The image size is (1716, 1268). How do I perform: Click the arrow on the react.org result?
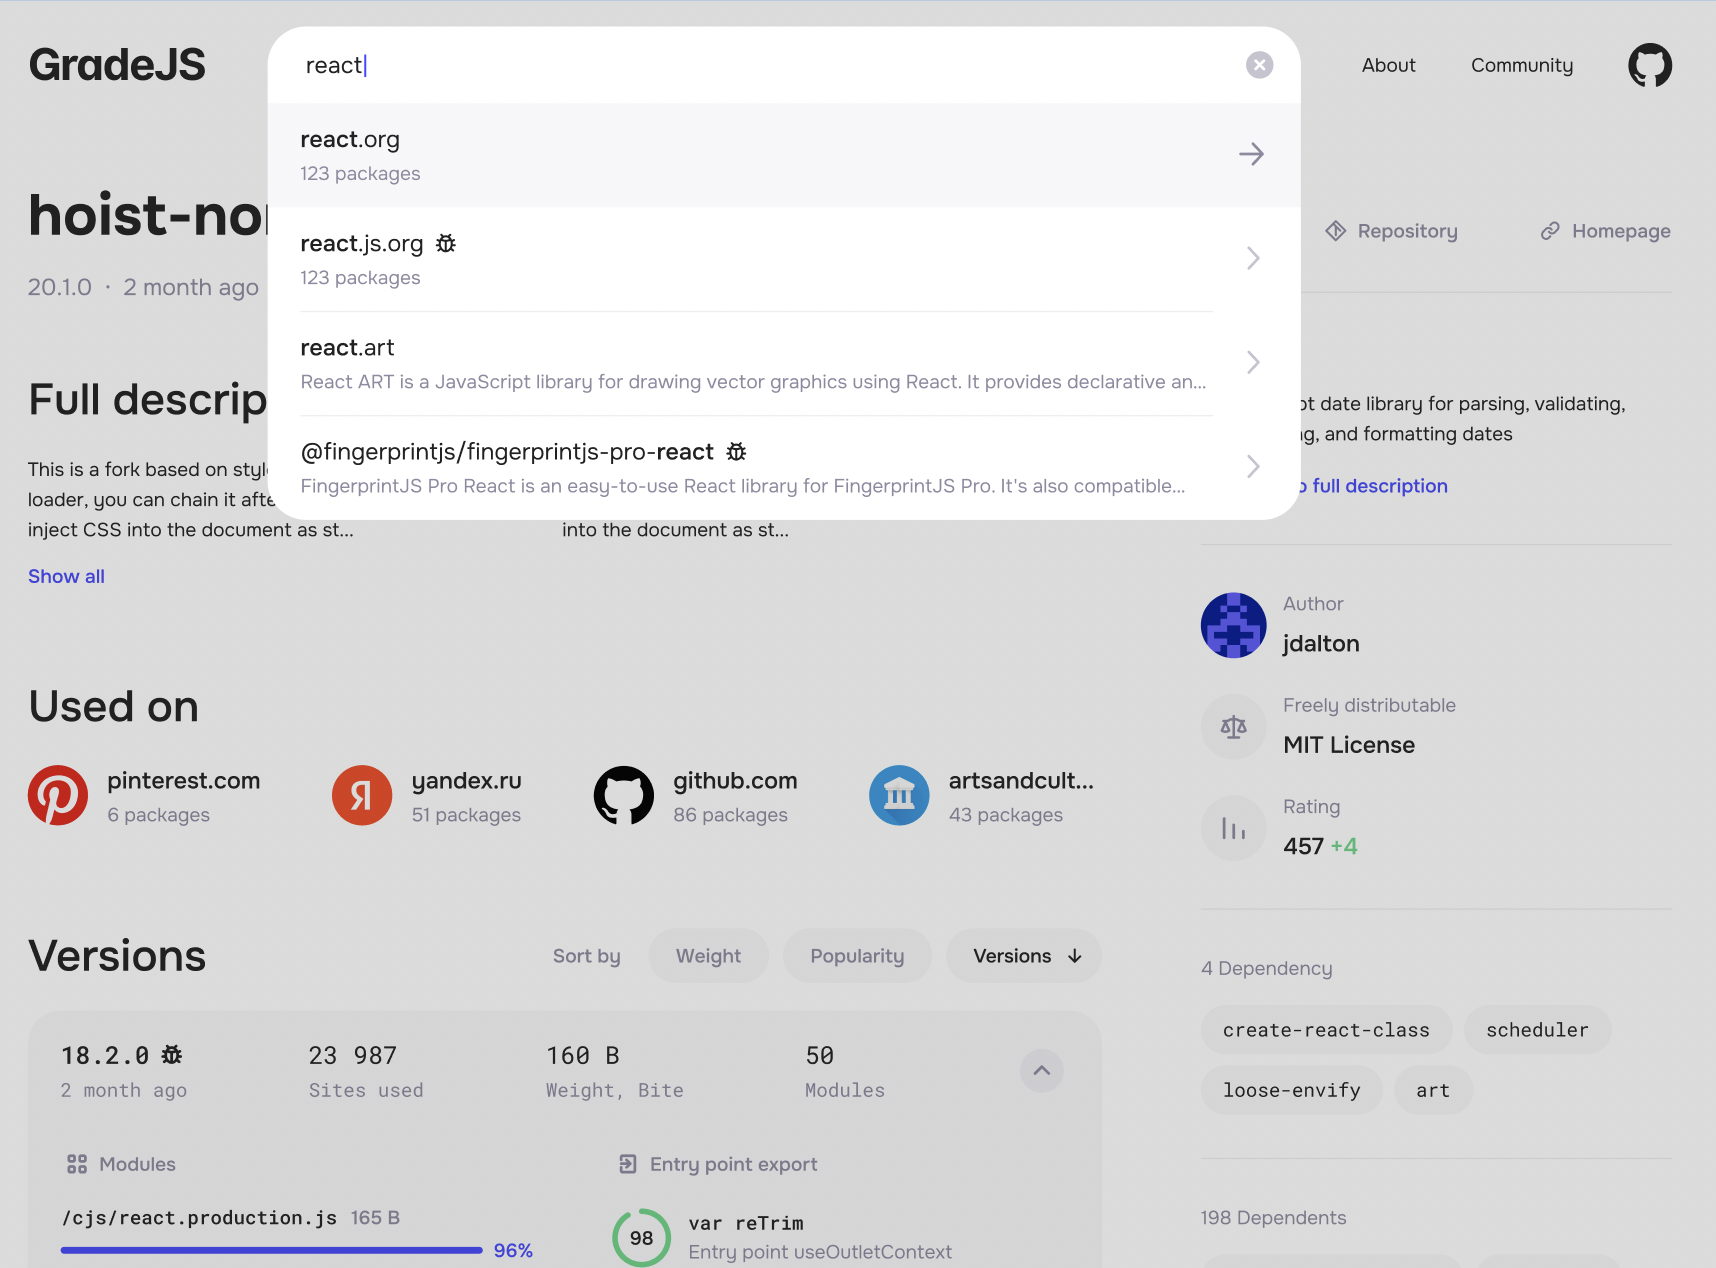coord(1251,154)
